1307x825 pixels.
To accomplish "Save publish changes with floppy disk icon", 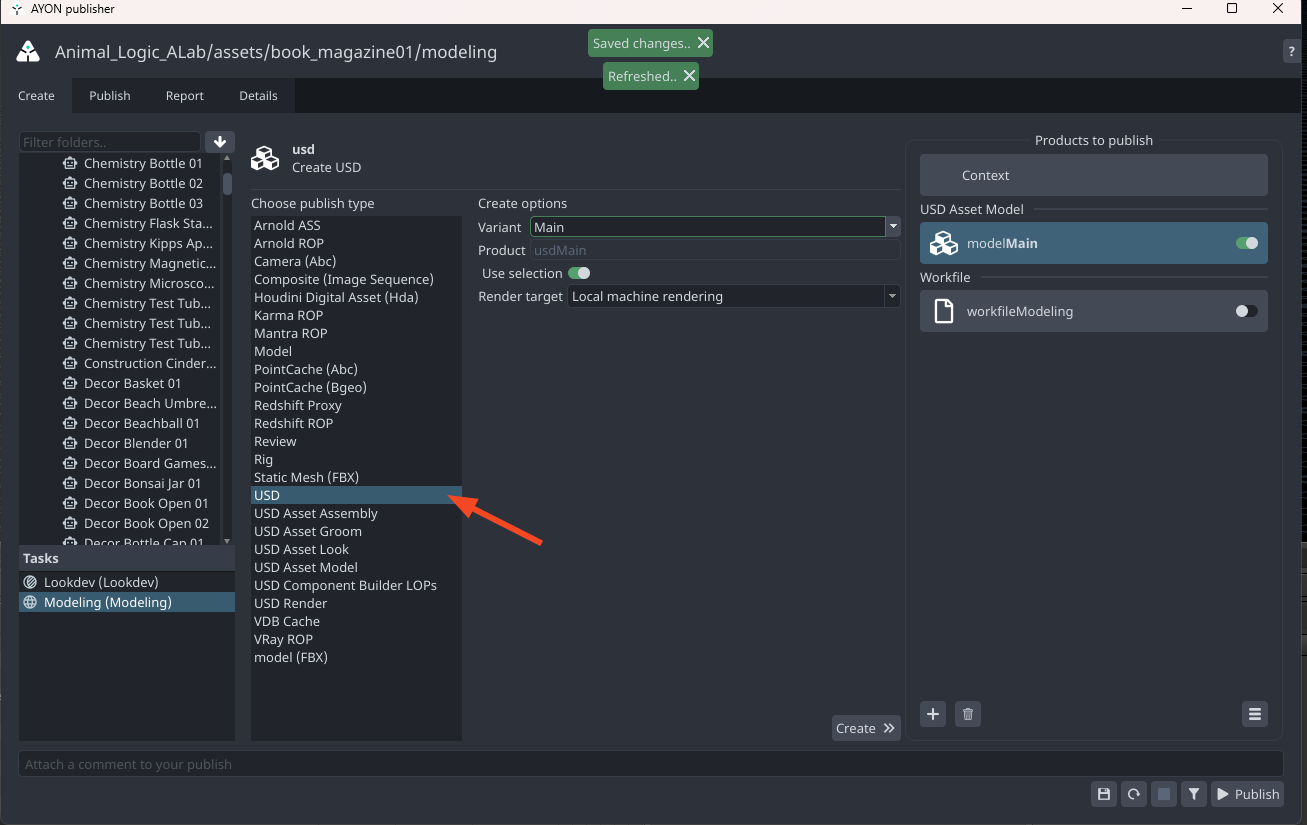I will 1104,794.
